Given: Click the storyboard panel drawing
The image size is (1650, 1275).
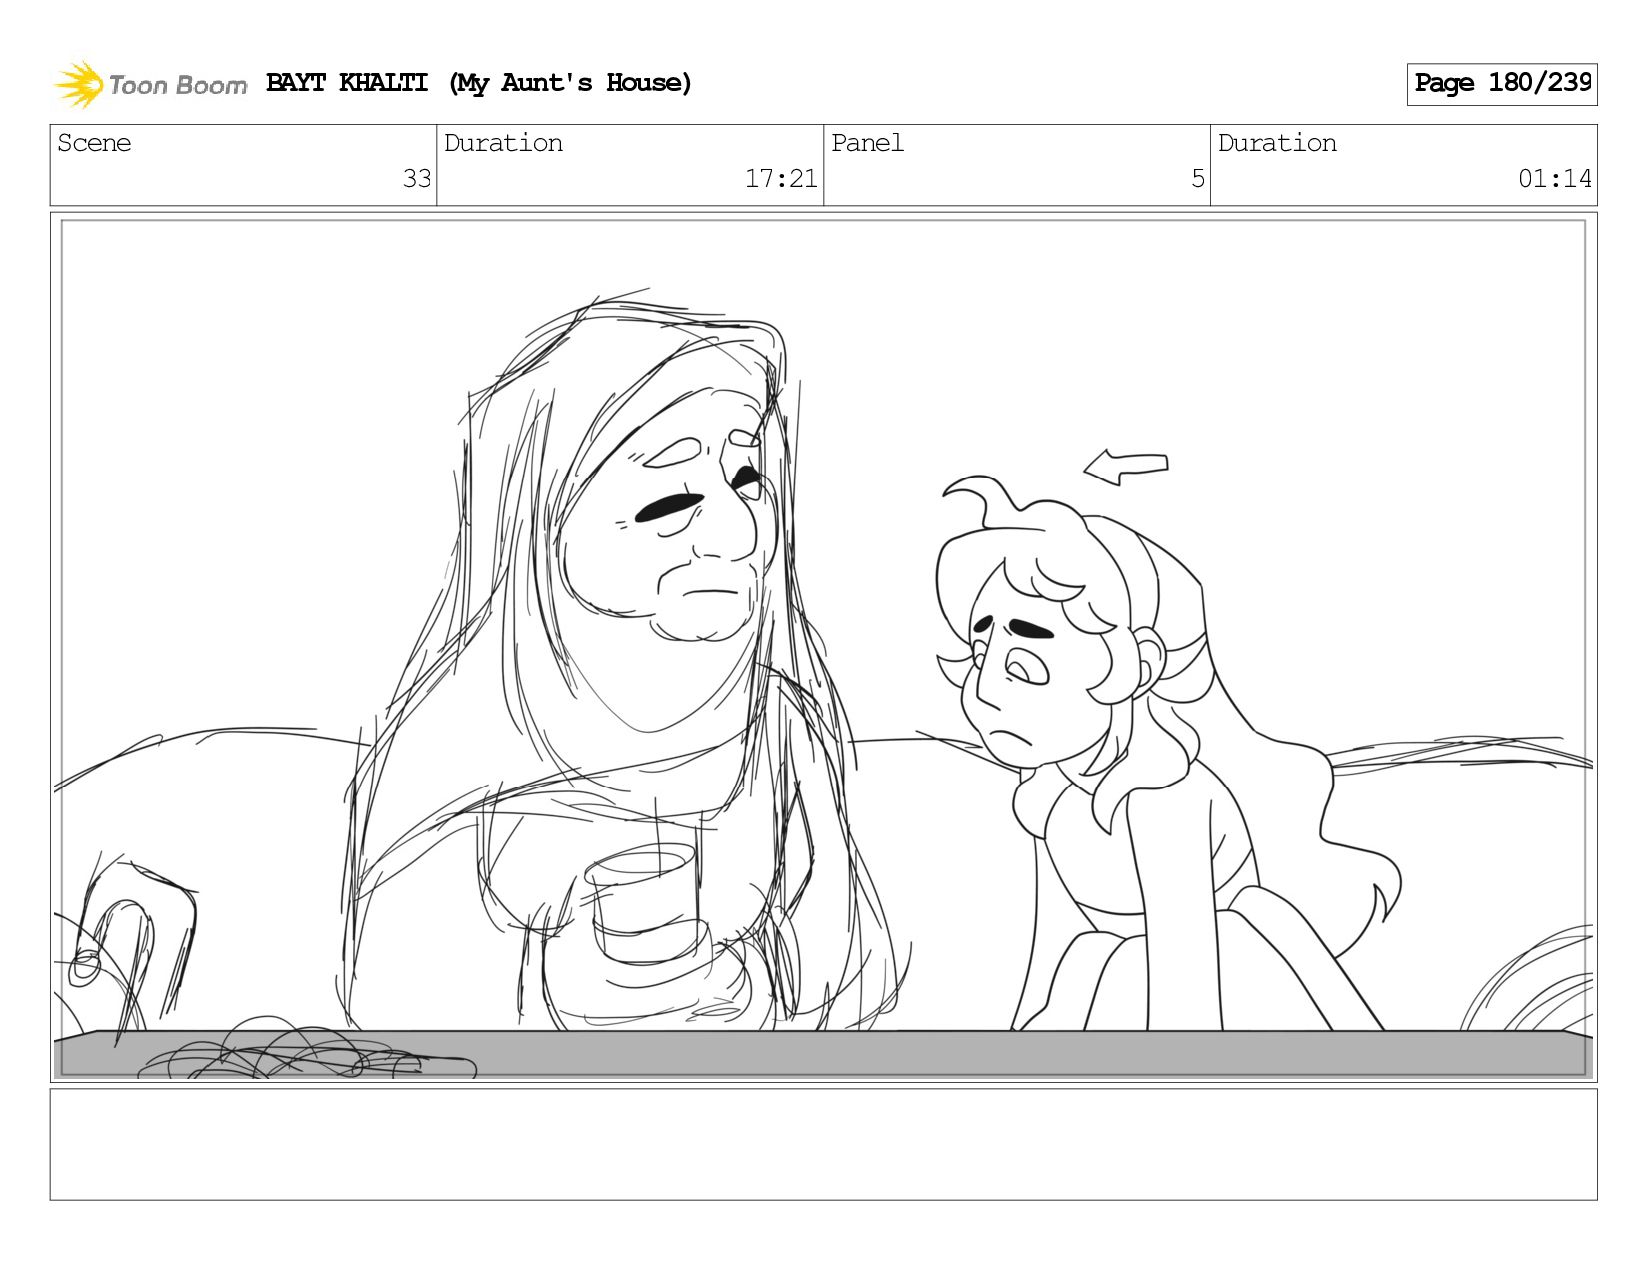Looking at the screenshot, I should tap(824, 647).
